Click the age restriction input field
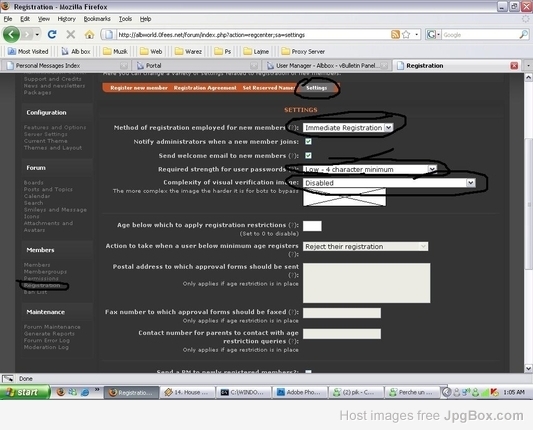Screen dimensions: 533x430 coord(312,226)
